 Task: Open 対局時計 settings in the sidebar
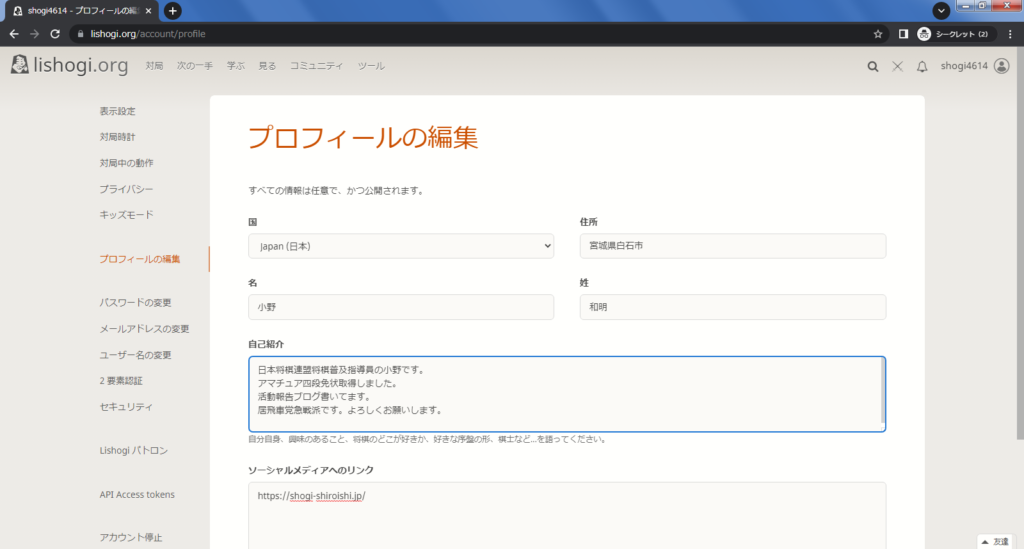(118, 137)
